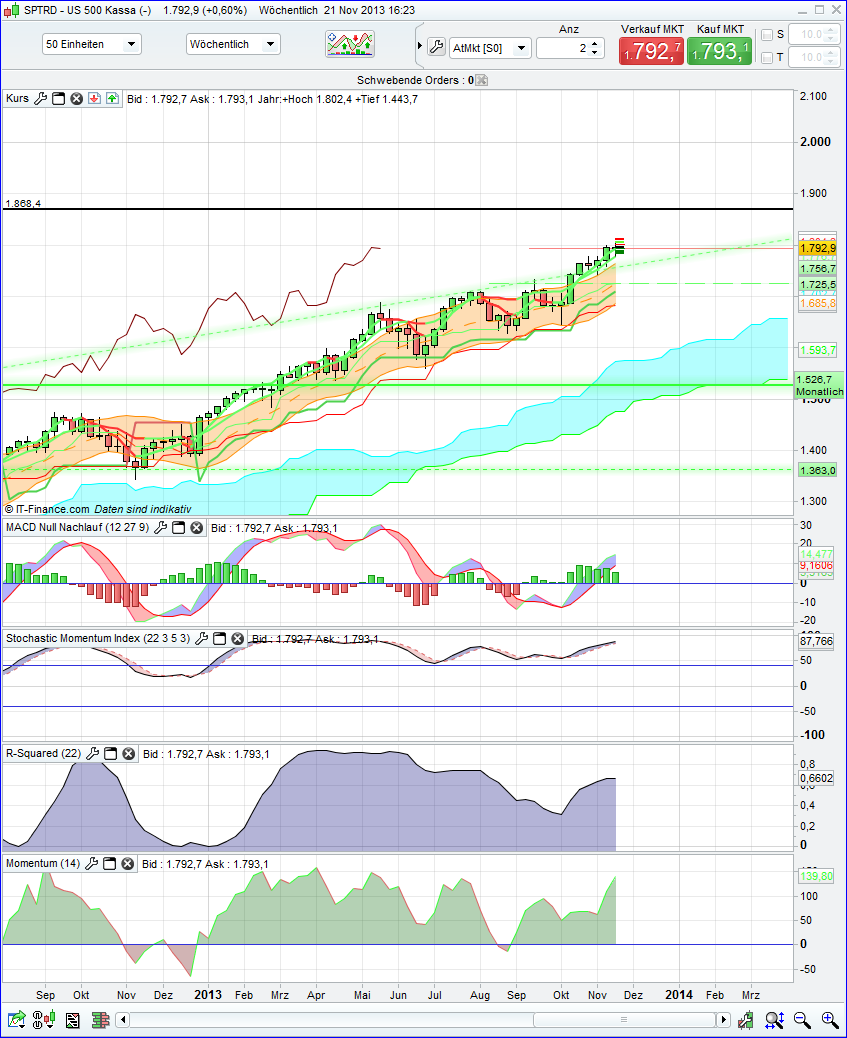This screenshot has height=1038, width=847.
Task: Click the green buy-arrow icon in Kurs panel
Action: (x=111, y=98)
